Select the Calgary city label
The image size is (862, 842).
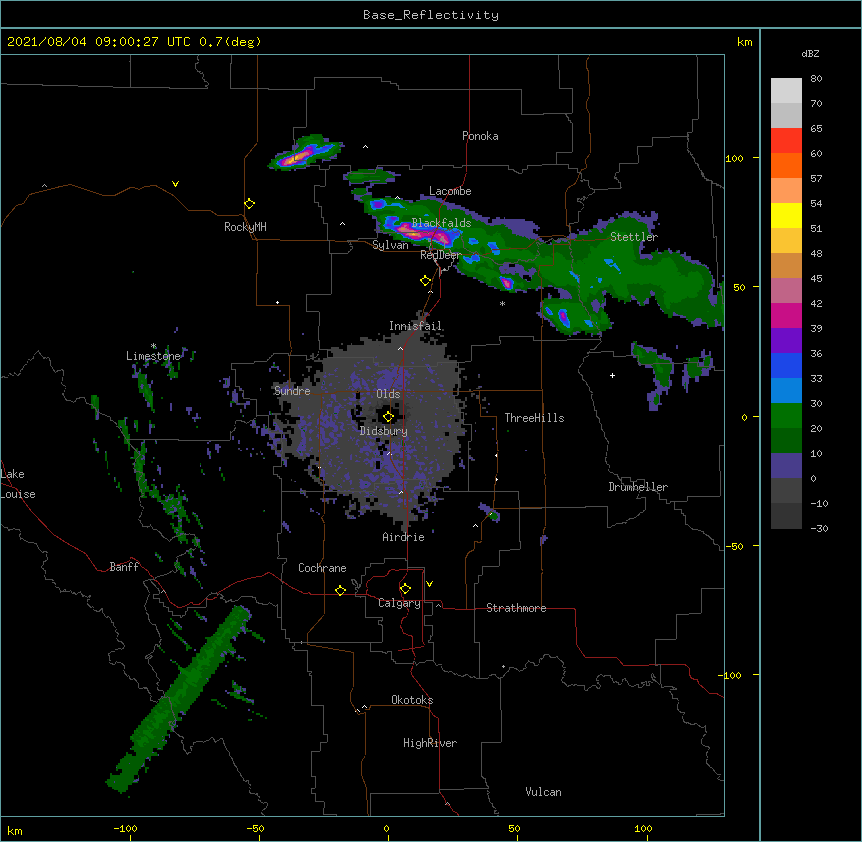[399, 603]
